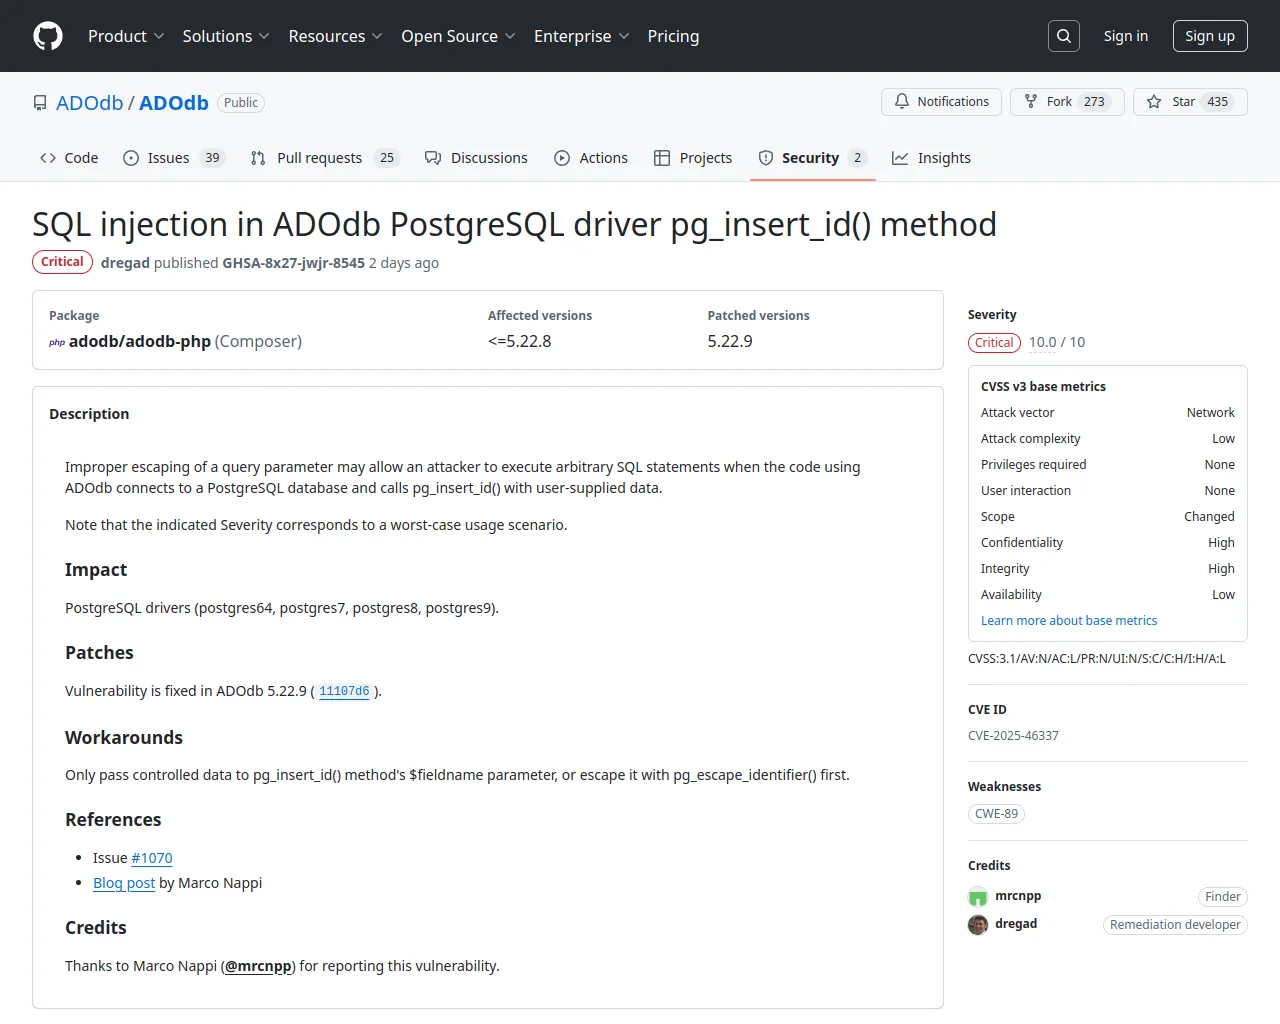Click the Public repository badge
The width and height of the screenshot is (1280, 1024).
pyautogui.click(x=241, y=103)
